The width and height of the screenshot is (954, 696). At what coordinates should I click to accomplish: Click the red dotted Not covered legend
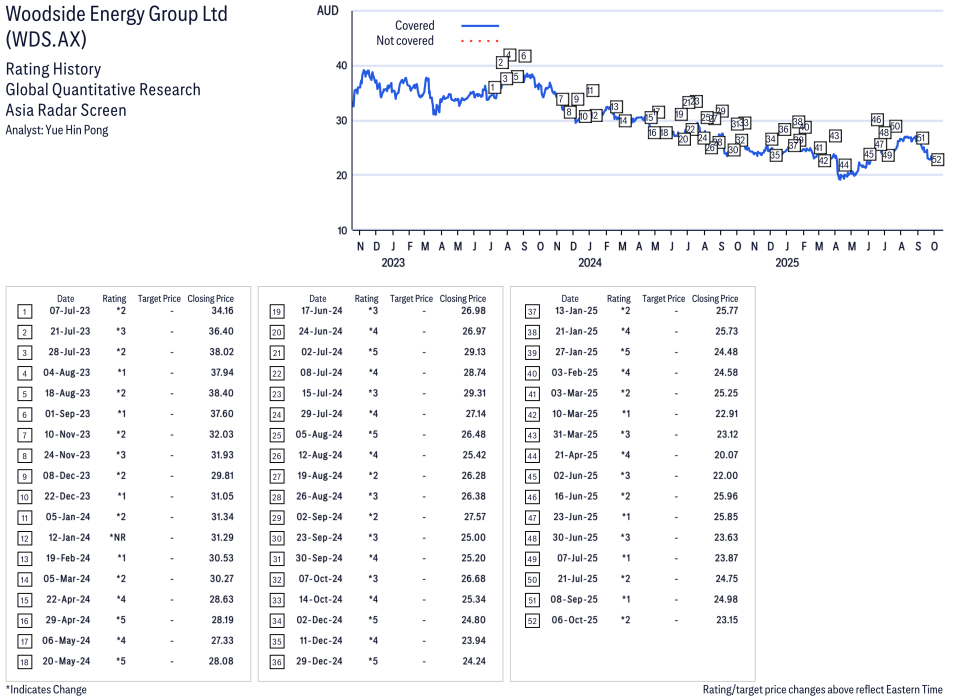(x=480, y=41)
